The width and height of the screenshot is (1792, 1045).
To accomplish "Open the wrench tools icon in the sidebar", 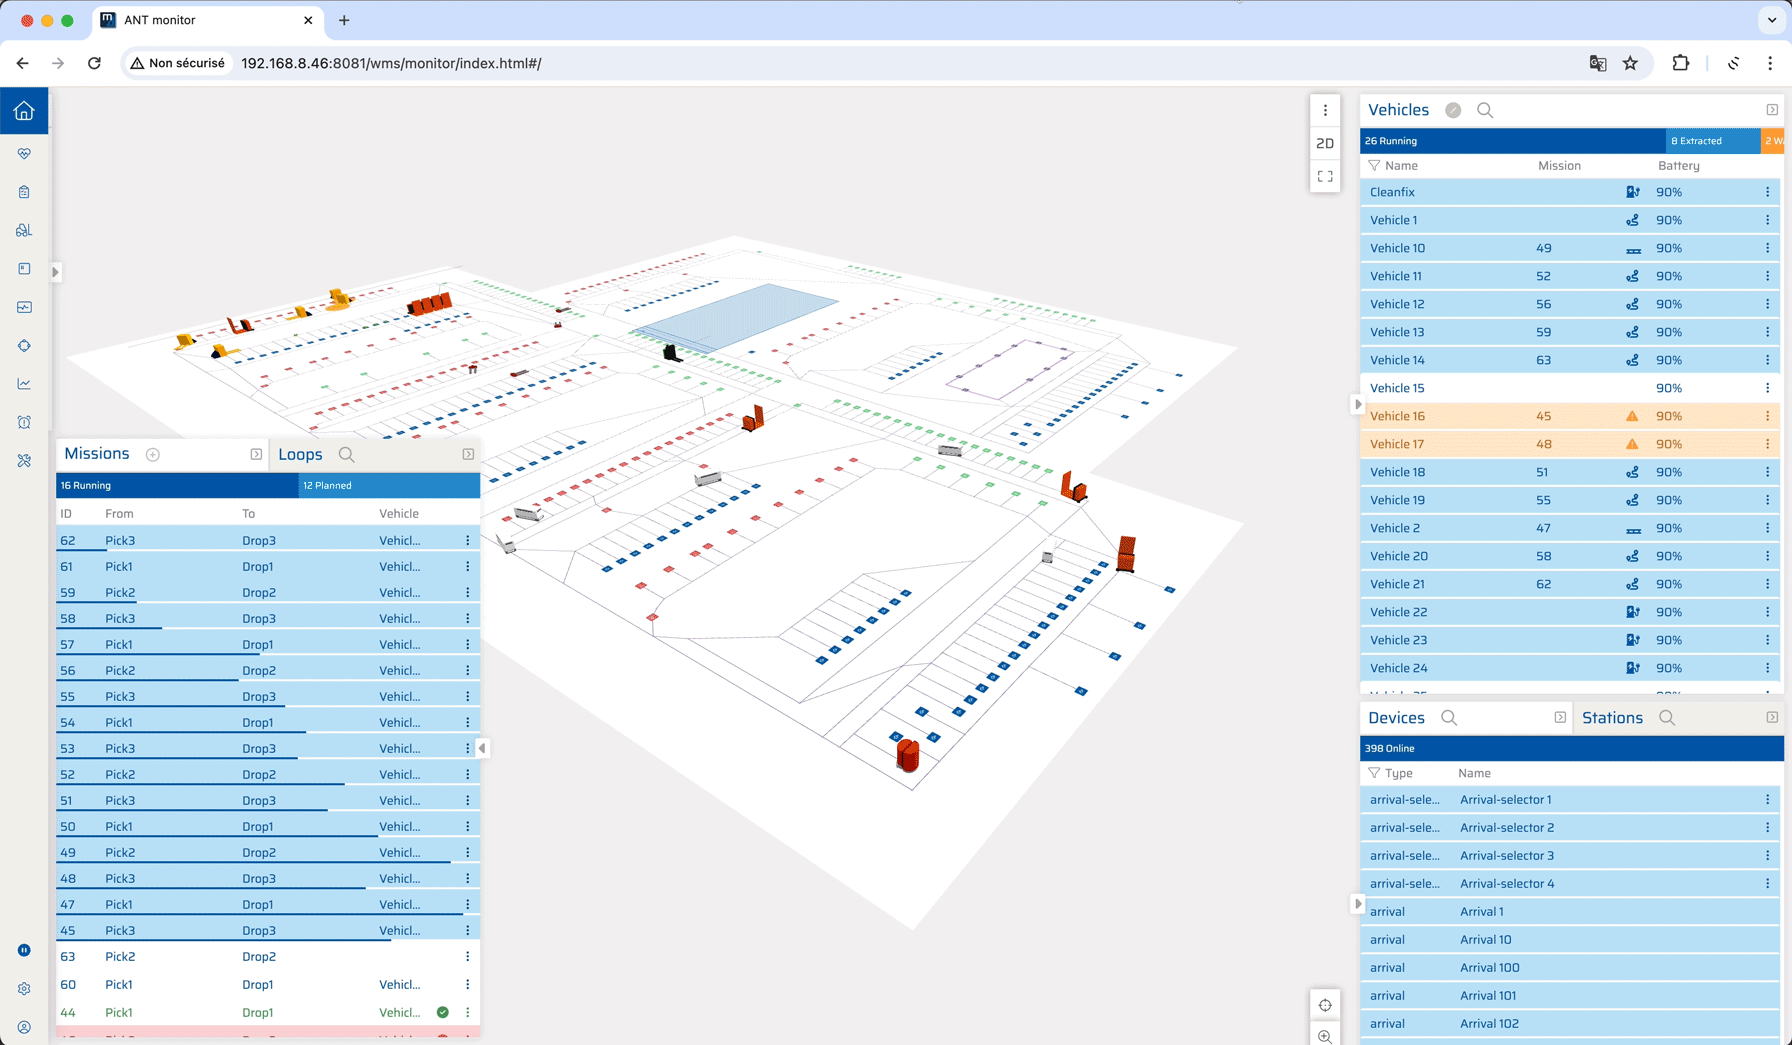I will [x=24, y=461].
